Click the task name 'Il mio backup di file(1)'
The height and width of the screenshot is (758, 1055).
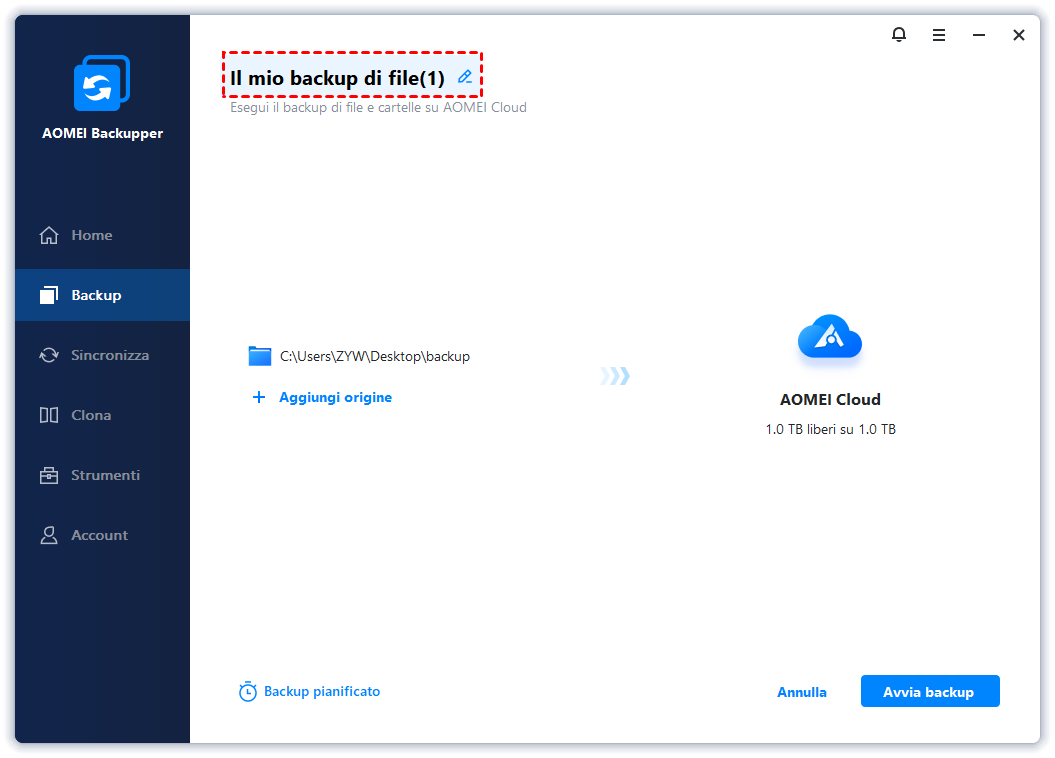coord(337,78)
